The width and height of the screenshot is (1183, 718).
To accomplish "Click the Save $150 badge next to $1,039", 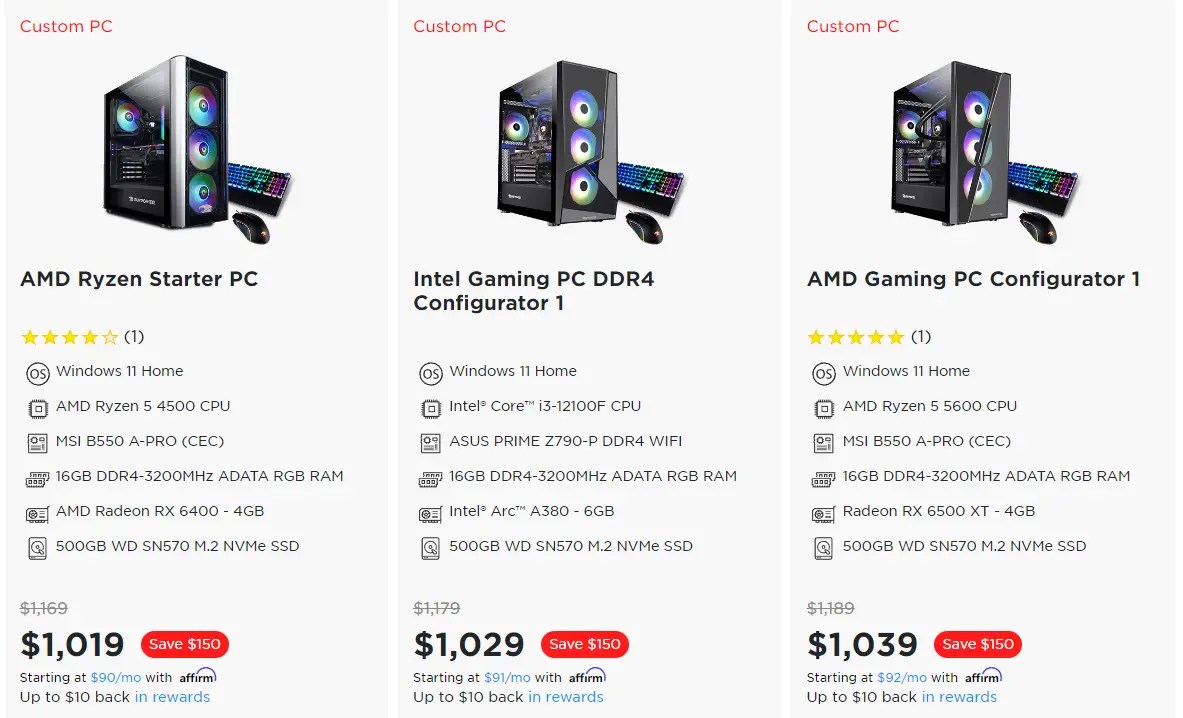I will 977,644.
